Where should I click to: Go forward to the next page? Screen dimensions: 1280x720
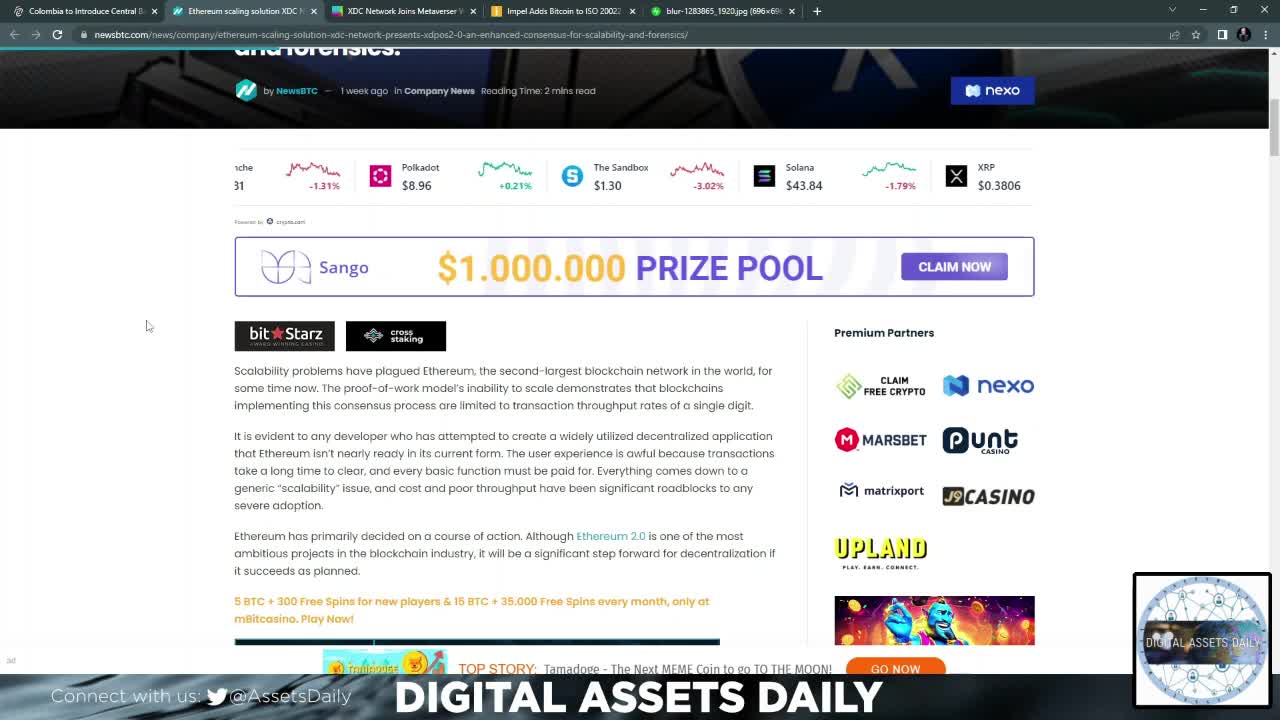coord(36,34)
